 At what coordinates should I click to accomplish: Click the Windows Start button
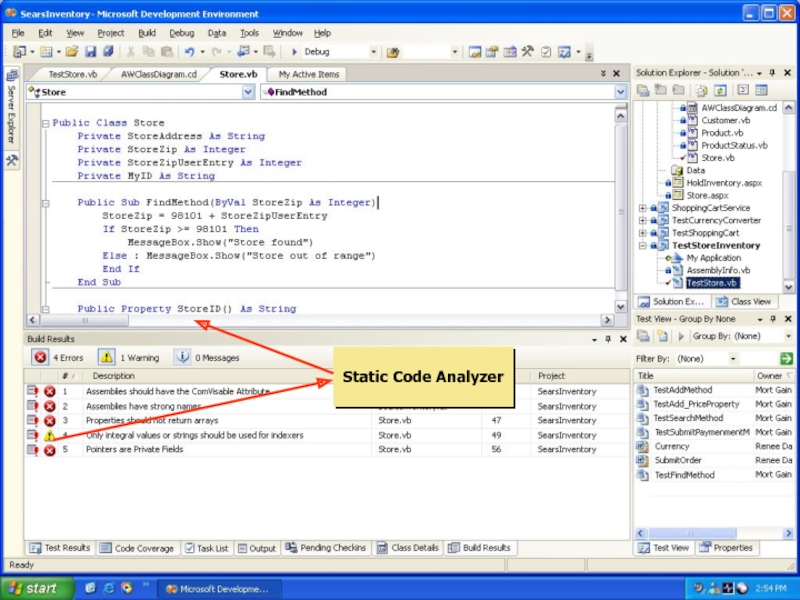(x=32, y=589)
